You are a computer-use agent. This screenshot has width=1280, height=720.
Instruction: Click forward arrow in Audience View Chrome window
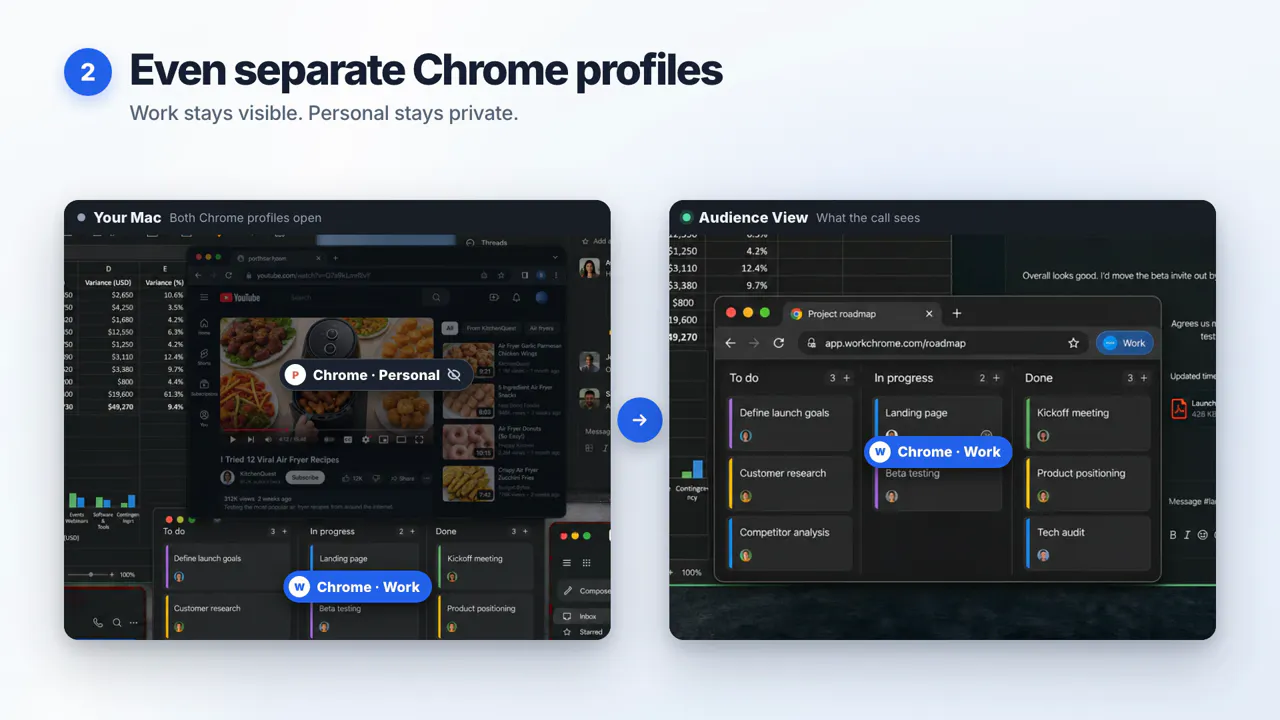coord(754,343)
